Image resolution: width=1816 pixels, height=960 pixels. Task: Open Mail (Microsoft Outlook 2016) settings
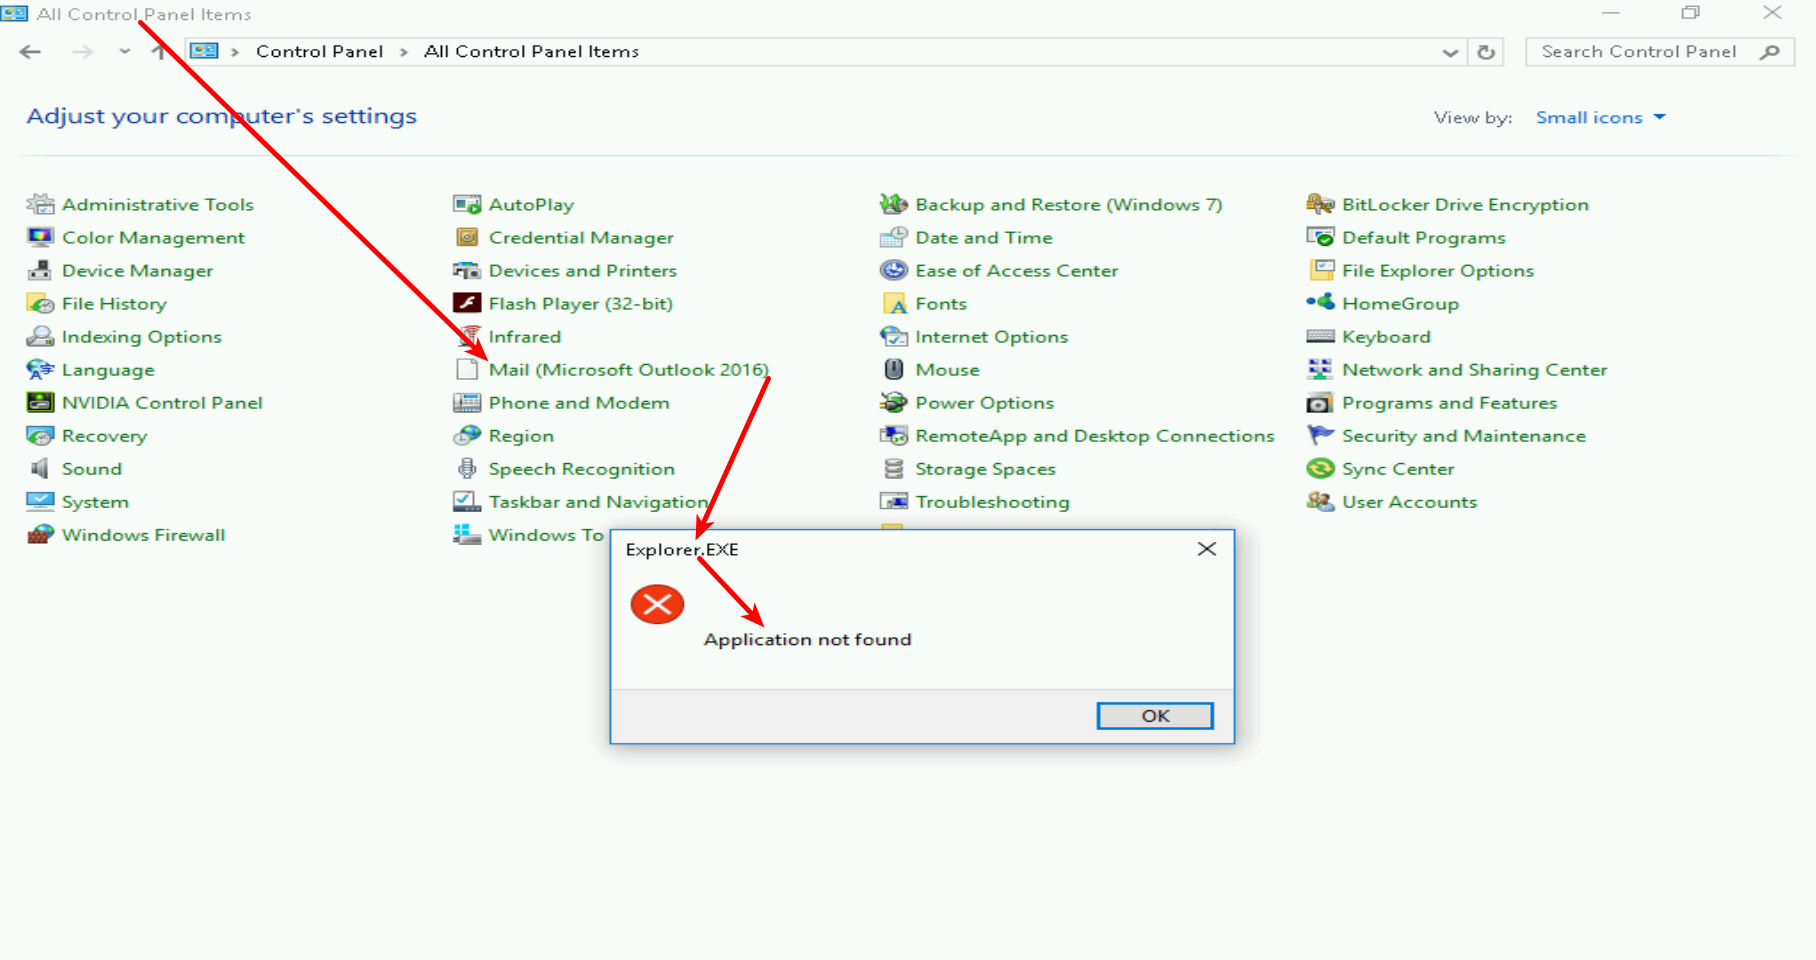(629, 369)
